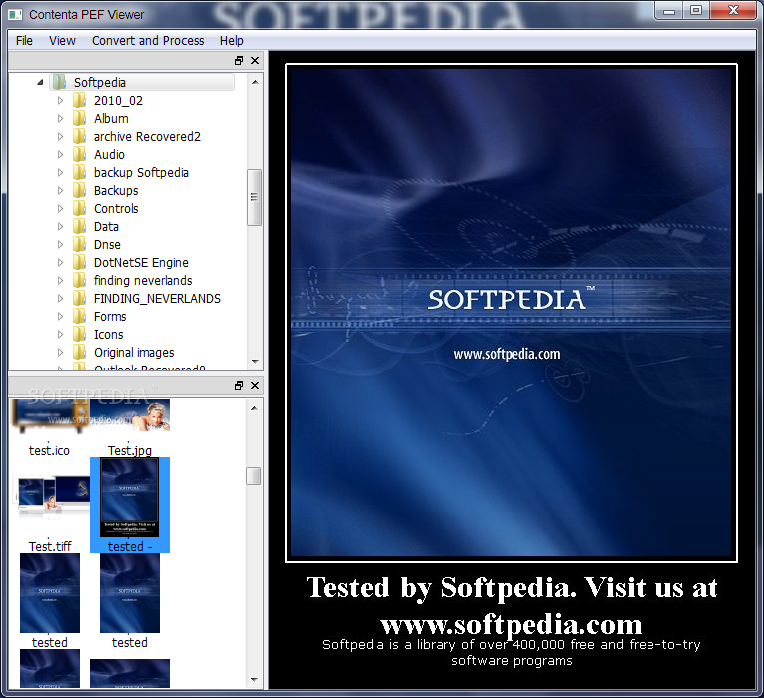Close the folder tree panel
The width and height of the screenshot is (764, 698).
pos(255,60)
